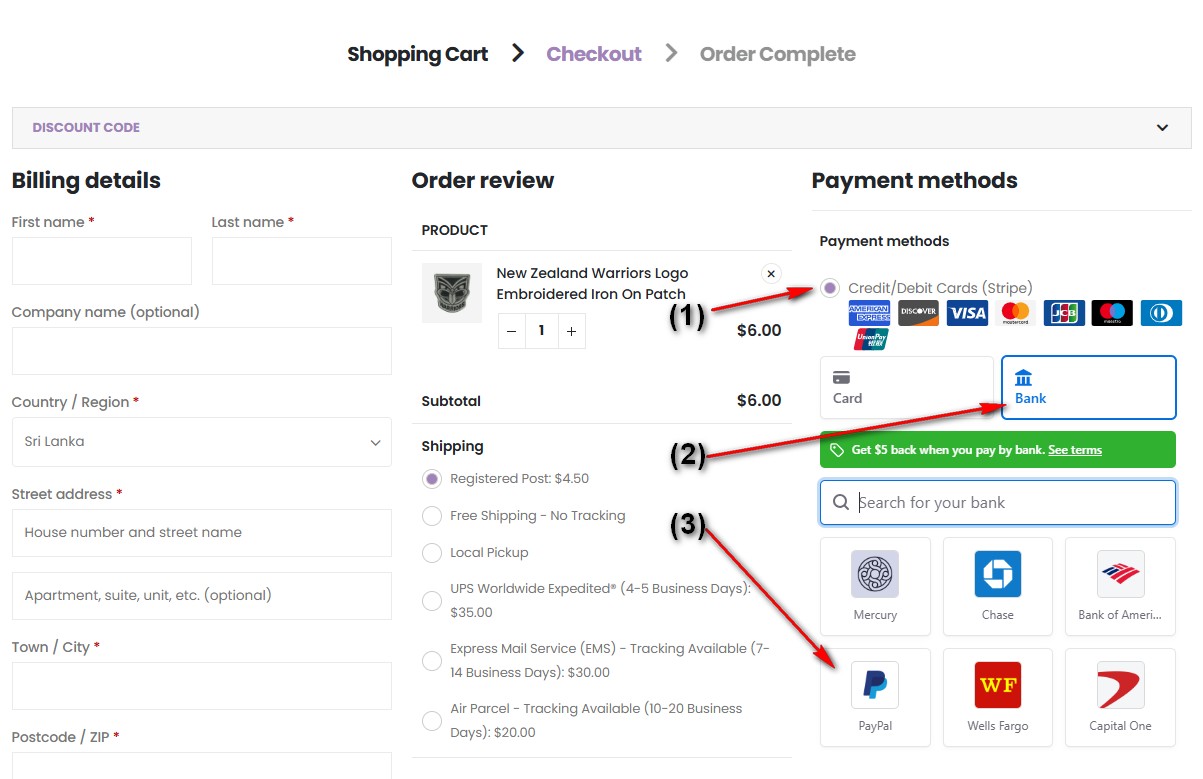The width and height of the screenshot is (1203, 779).
Task: Choose Chase bank tile
Action: [x=997, y=586]
